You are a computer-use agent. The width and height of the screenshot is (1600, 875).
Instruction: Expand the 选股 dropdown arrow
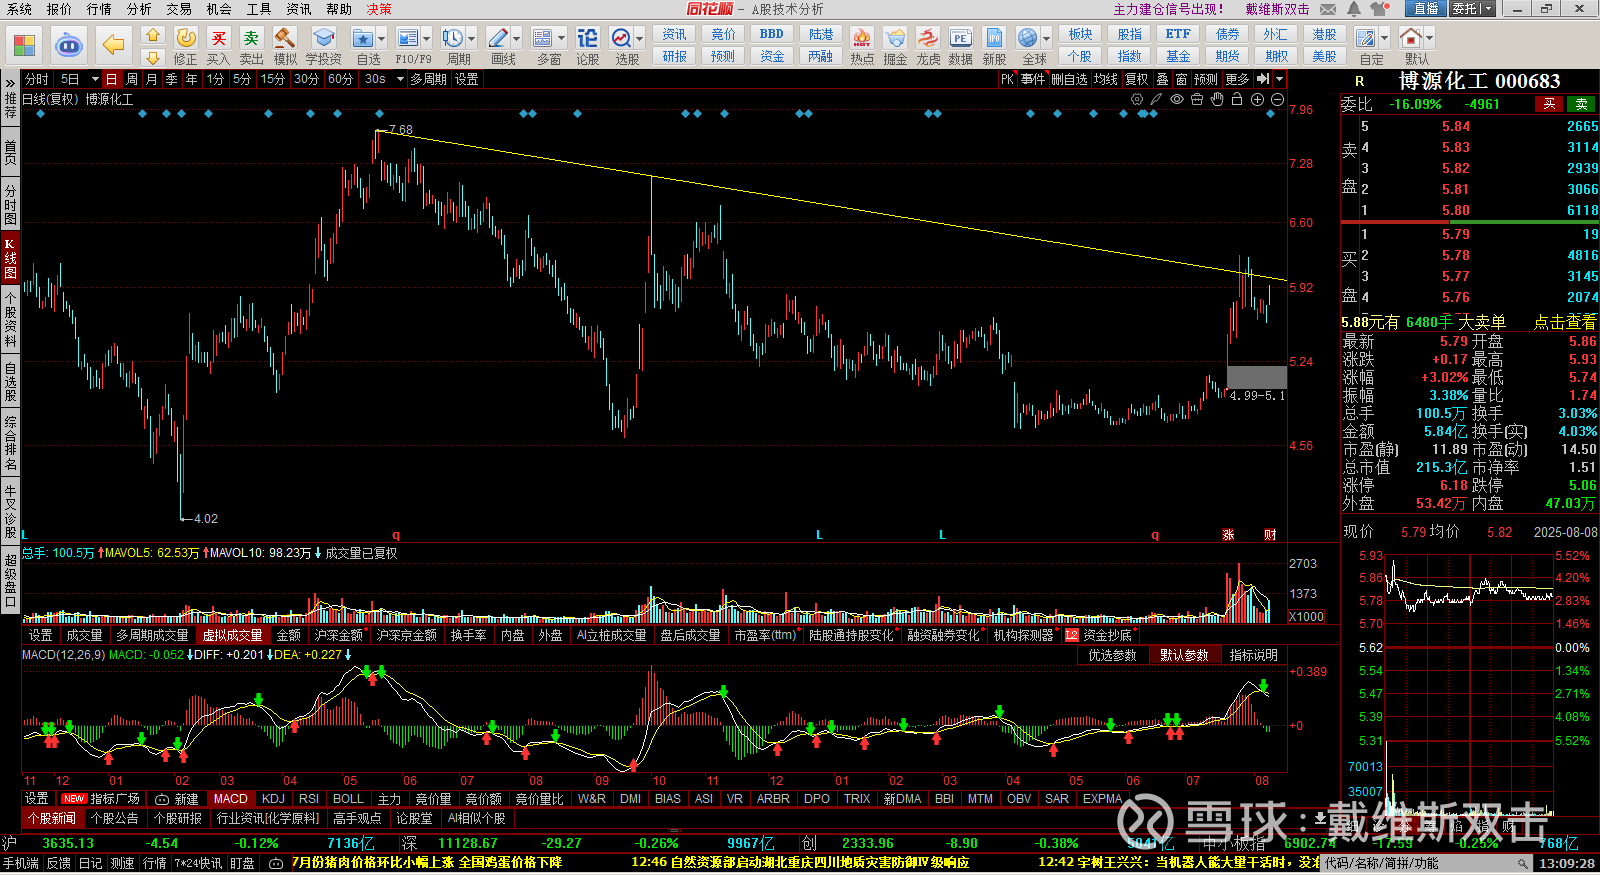(x=640, y=39)
